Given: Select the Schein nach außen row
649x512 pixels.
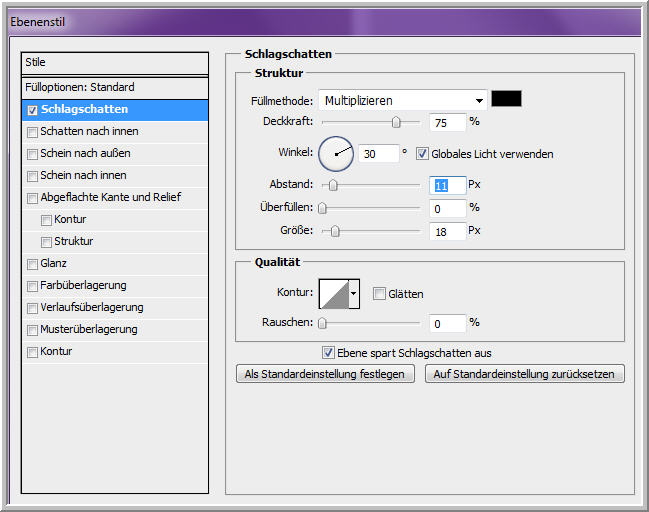Looking at the screenshot, I should [x=115, y=154].
